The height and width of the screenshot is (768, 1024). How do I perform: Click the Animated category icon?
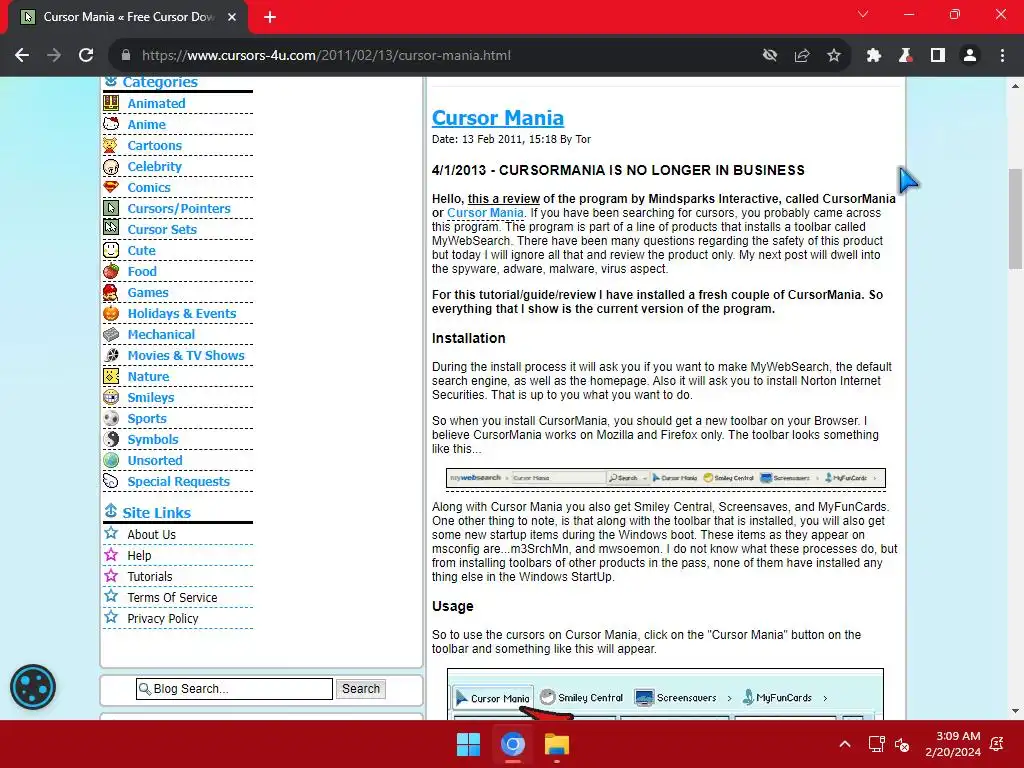click(111, 103)
